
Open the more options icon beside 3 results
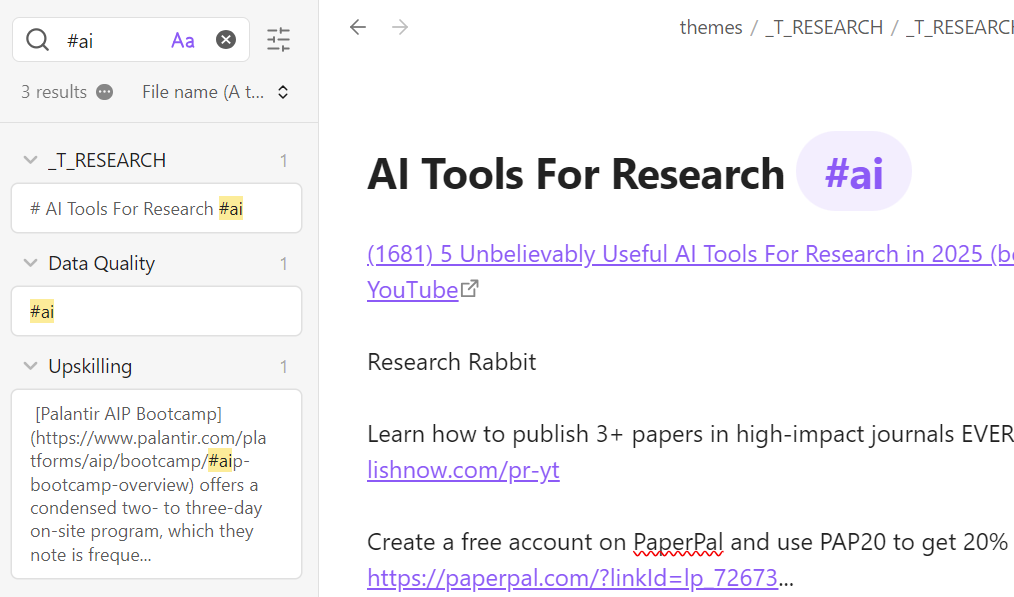104,92
